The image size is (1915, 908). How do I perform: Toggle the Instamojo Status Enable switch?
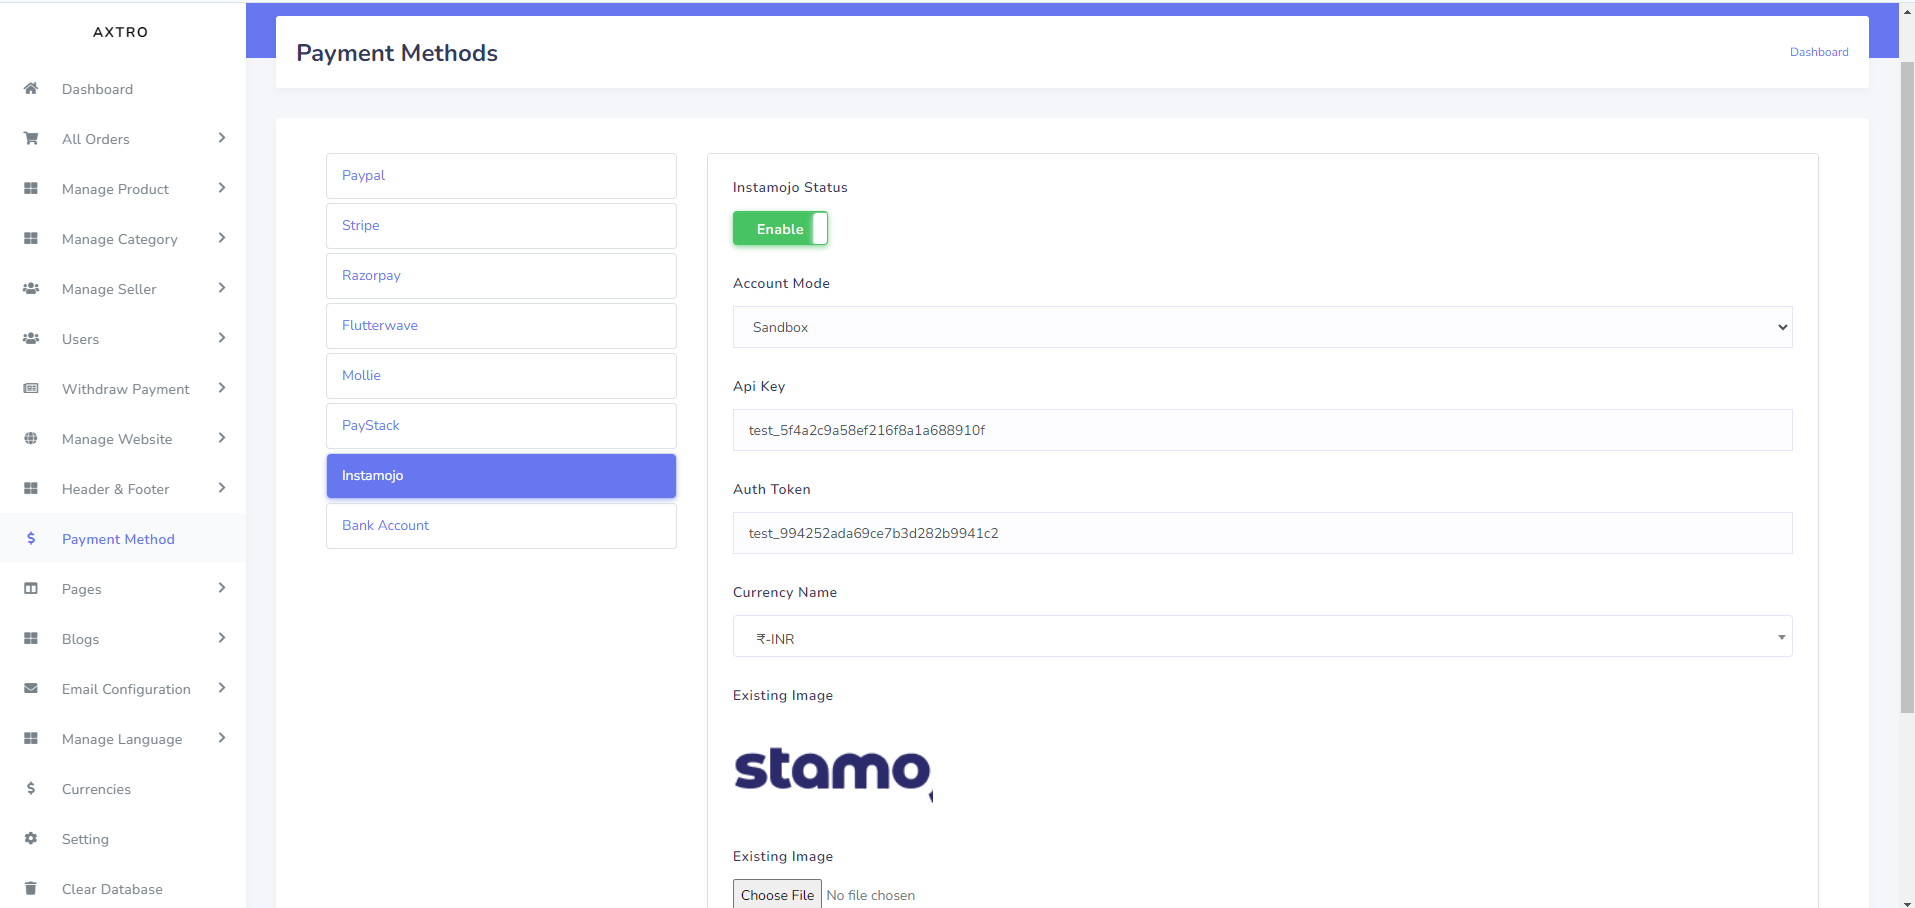pyautogui.click(x=780, y=229)
